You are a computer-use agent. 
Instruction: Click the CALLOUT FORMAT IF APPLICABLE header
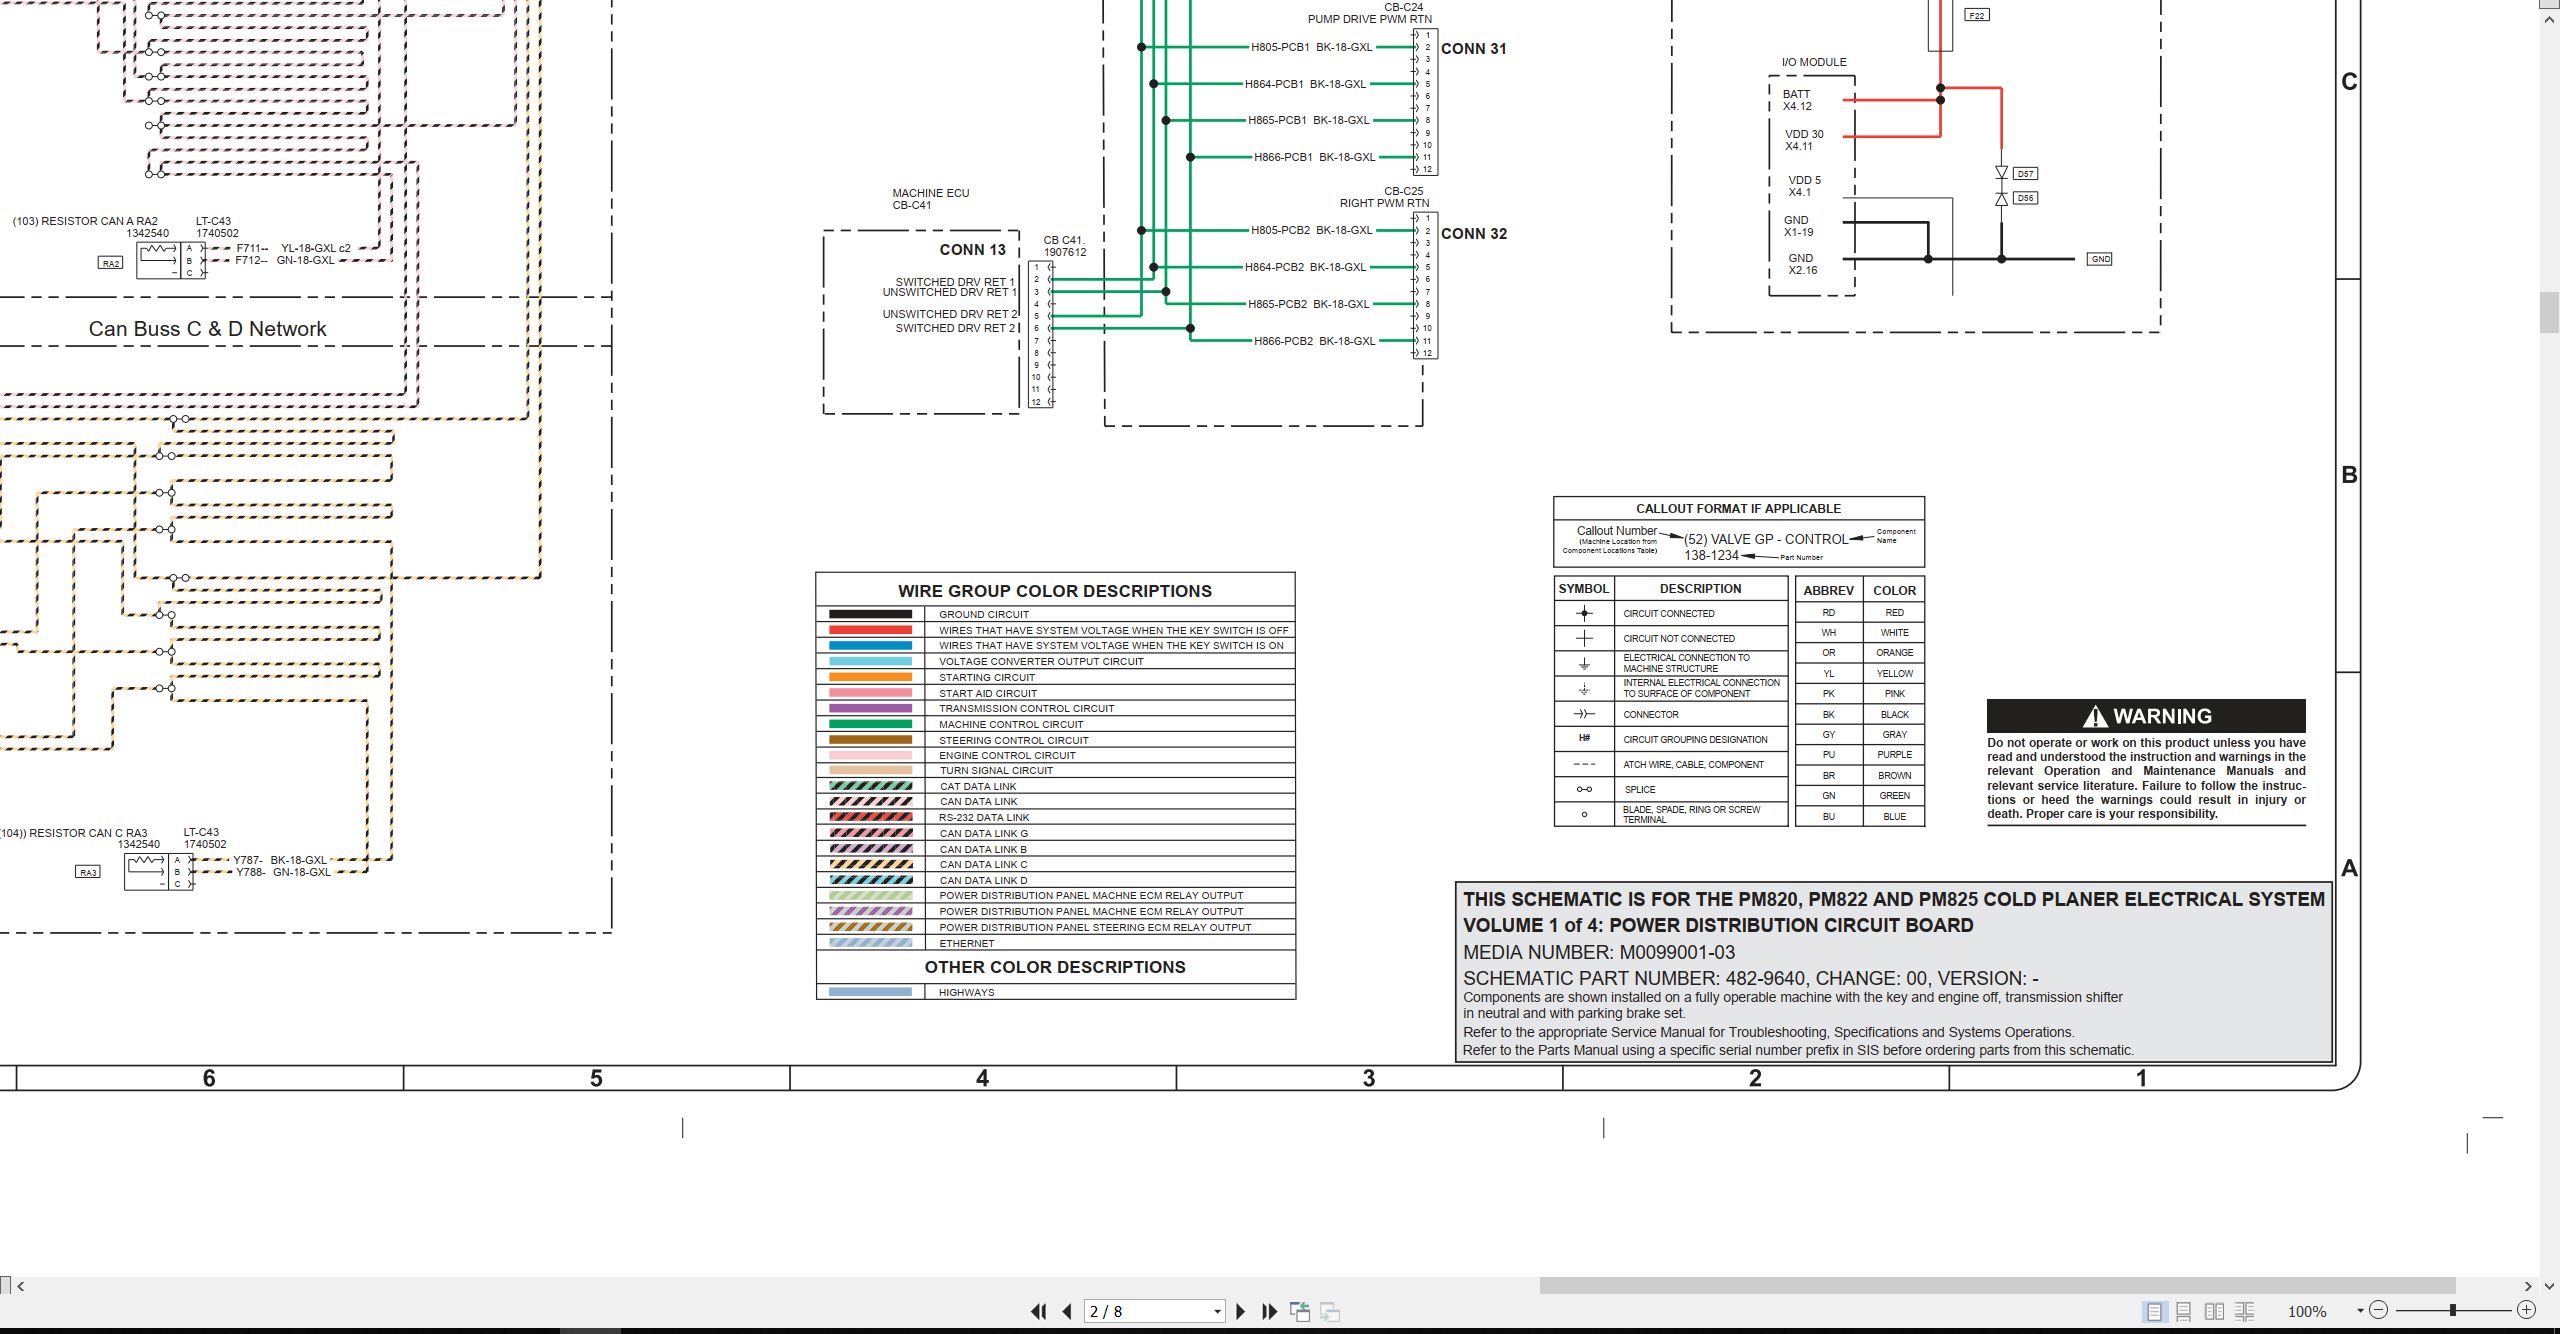click(x=1738, y=508)
